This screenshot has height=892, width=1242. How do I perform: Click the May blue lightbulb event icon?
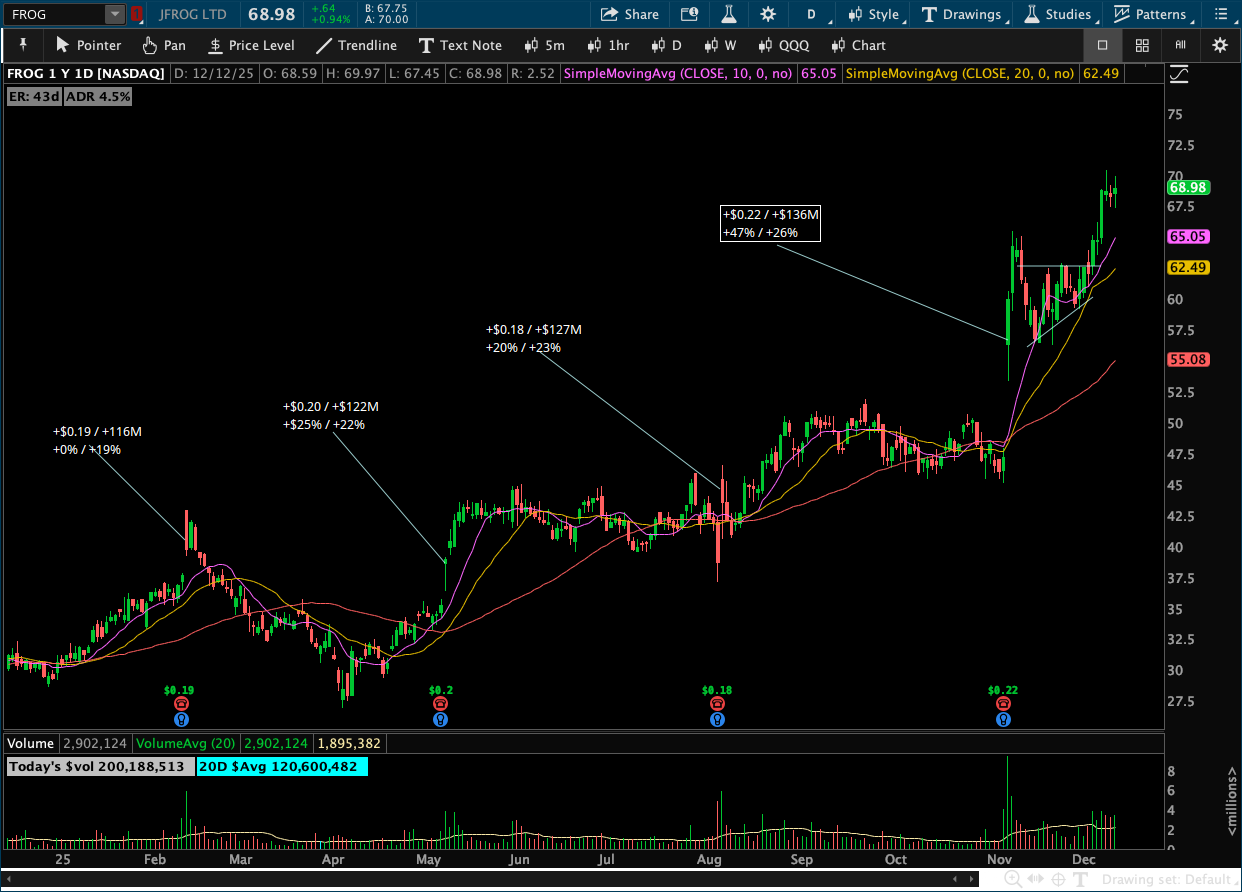pos(441,719)
